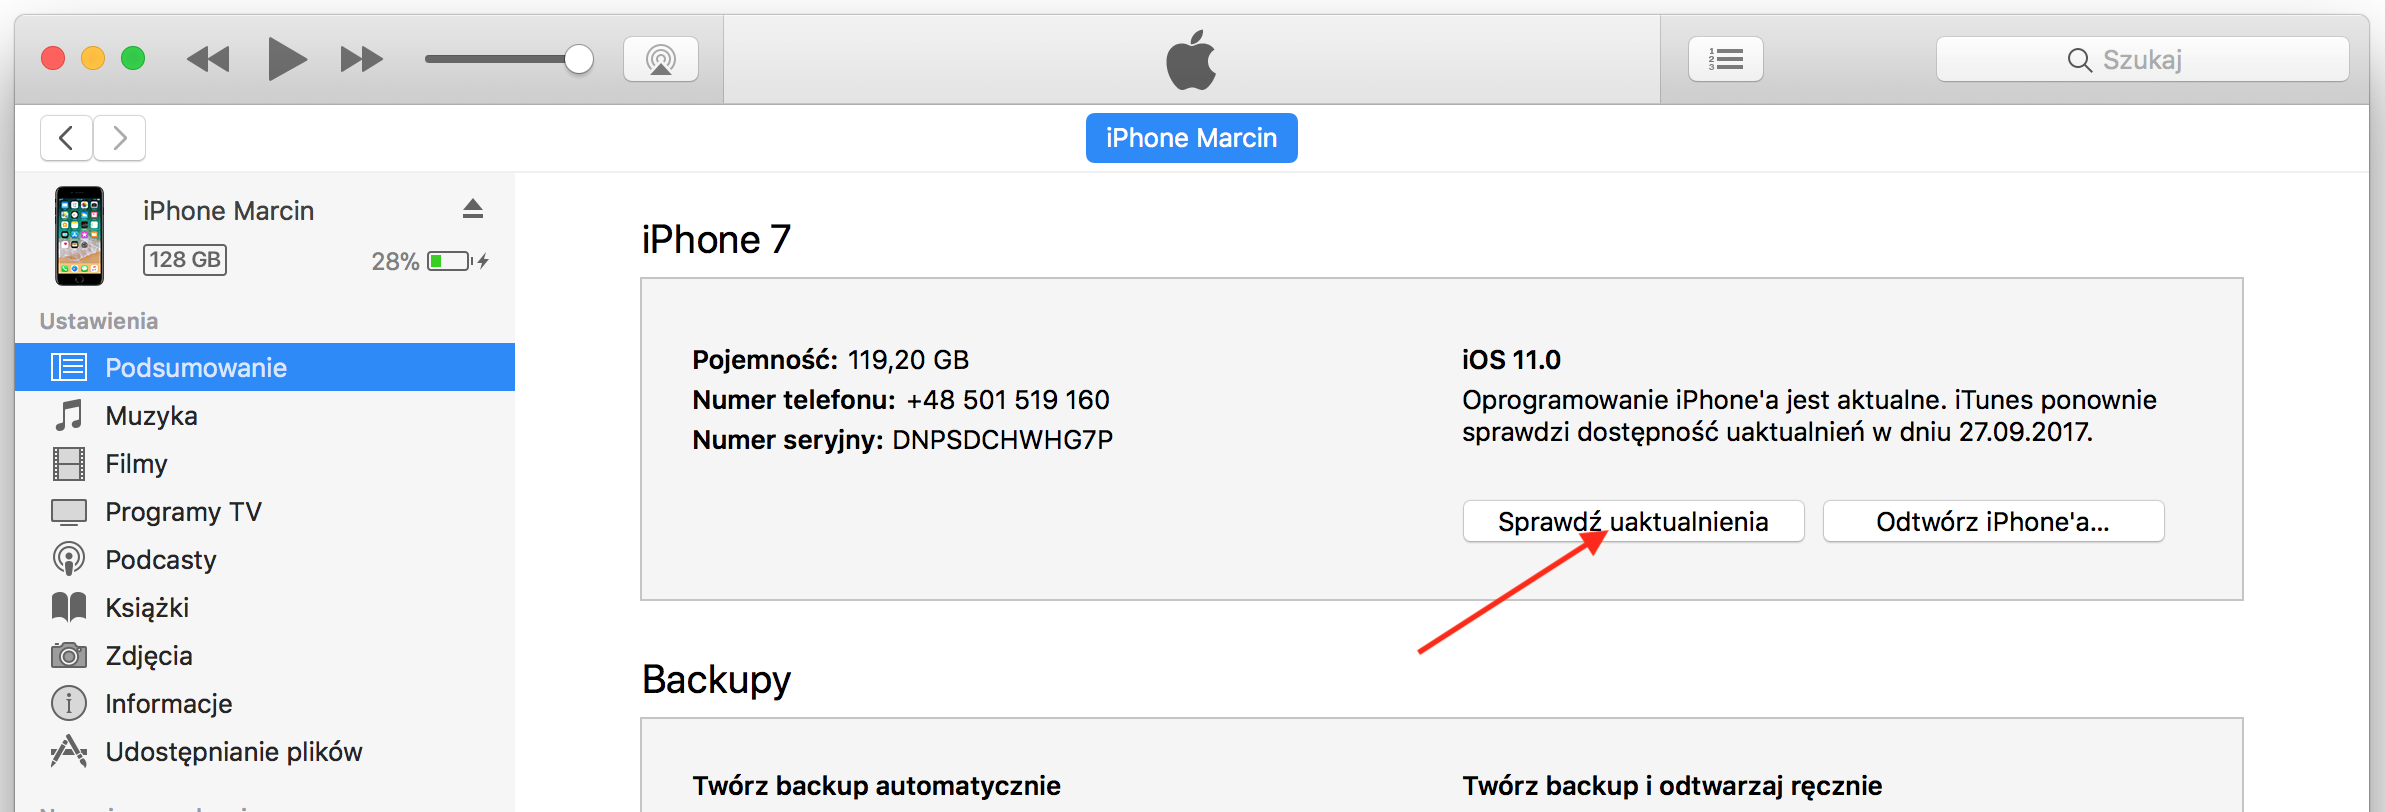Select Książki in the sidebar
2385x812 pixels.
(147, 608)
